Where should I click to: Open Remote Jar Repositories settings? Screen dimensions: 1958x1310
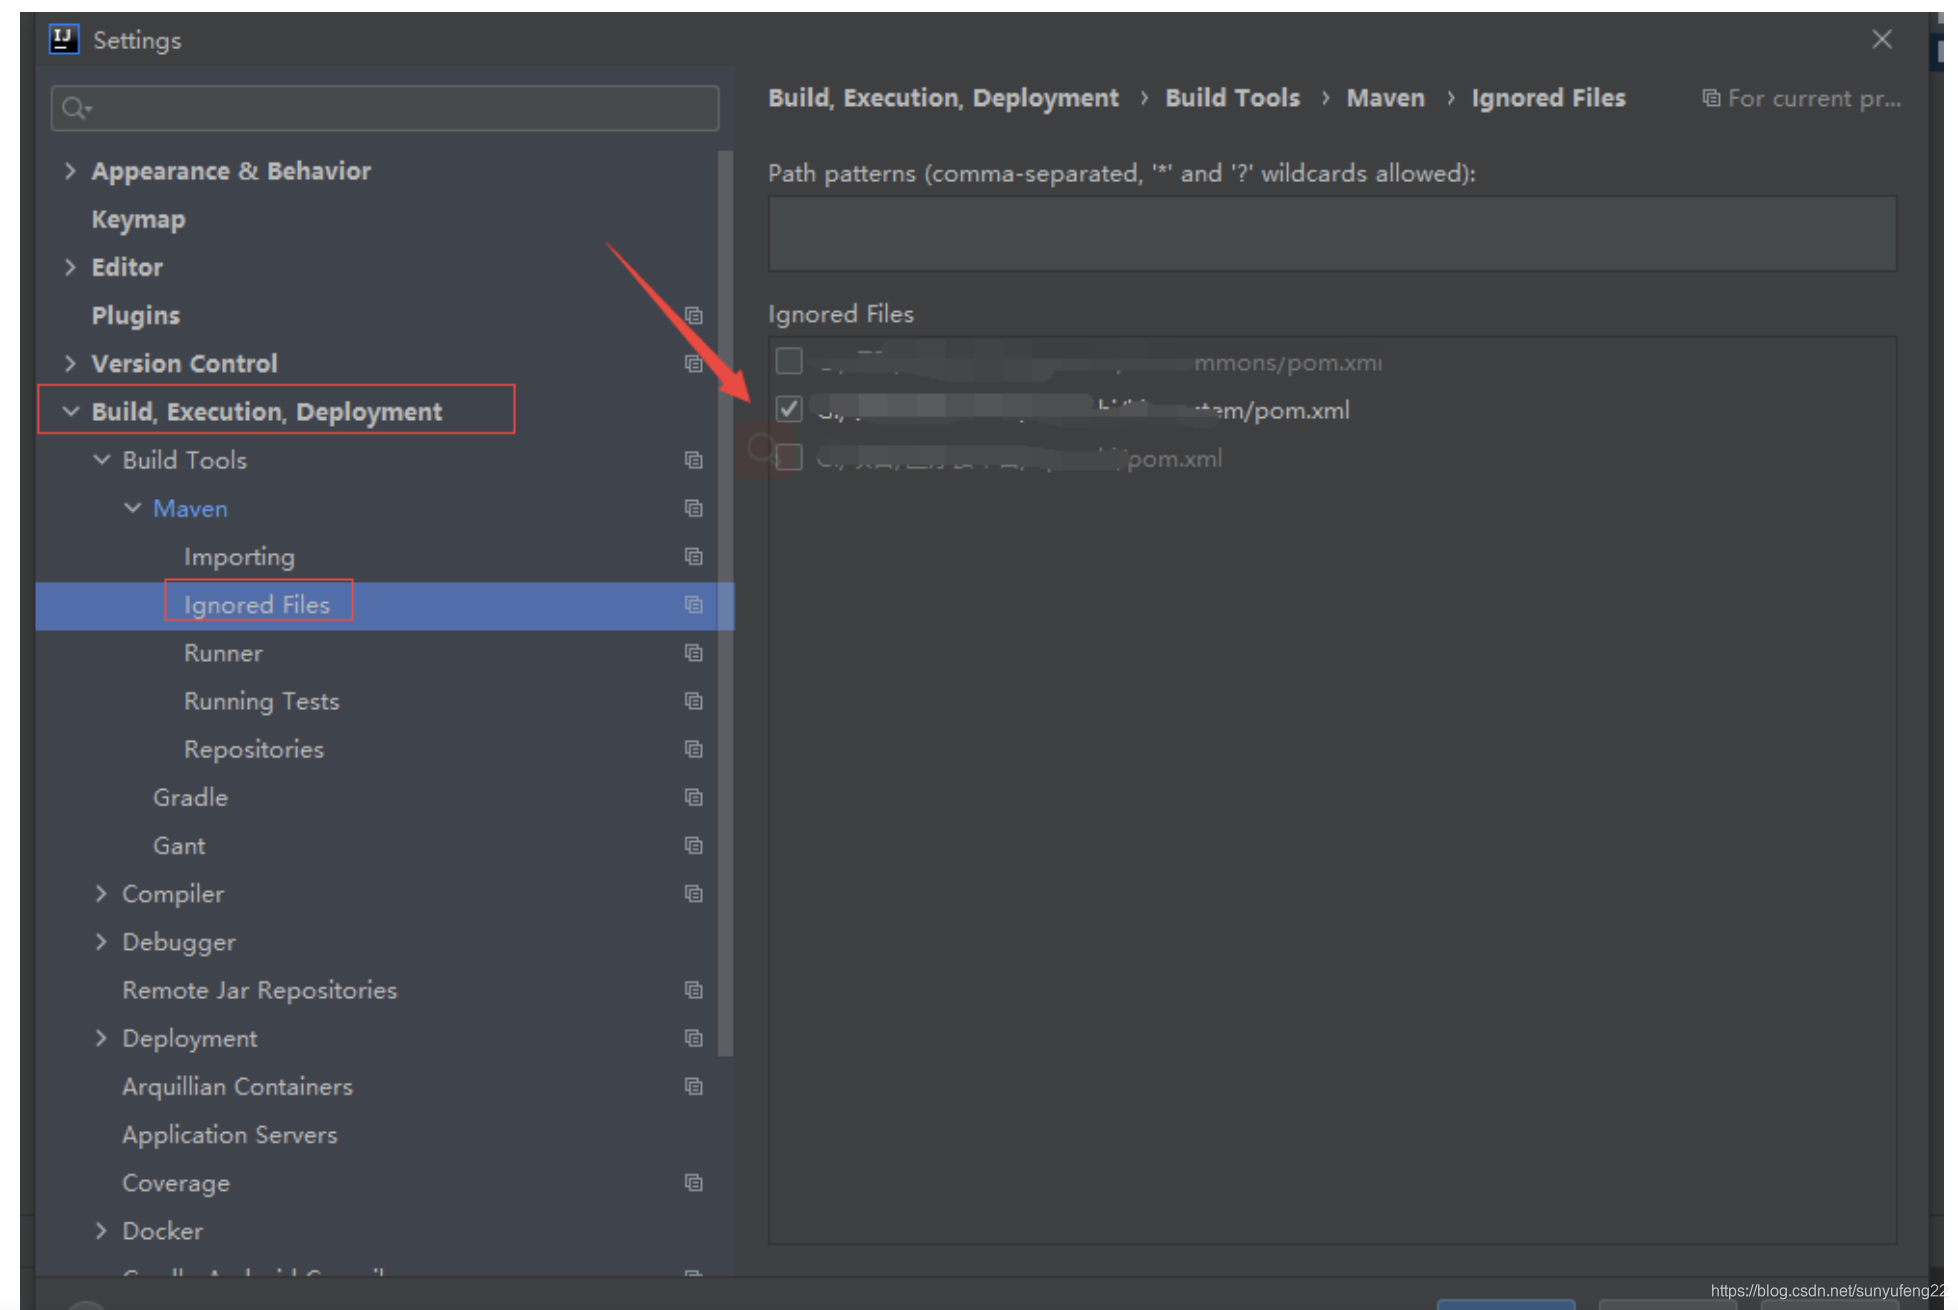pos(260,990)
